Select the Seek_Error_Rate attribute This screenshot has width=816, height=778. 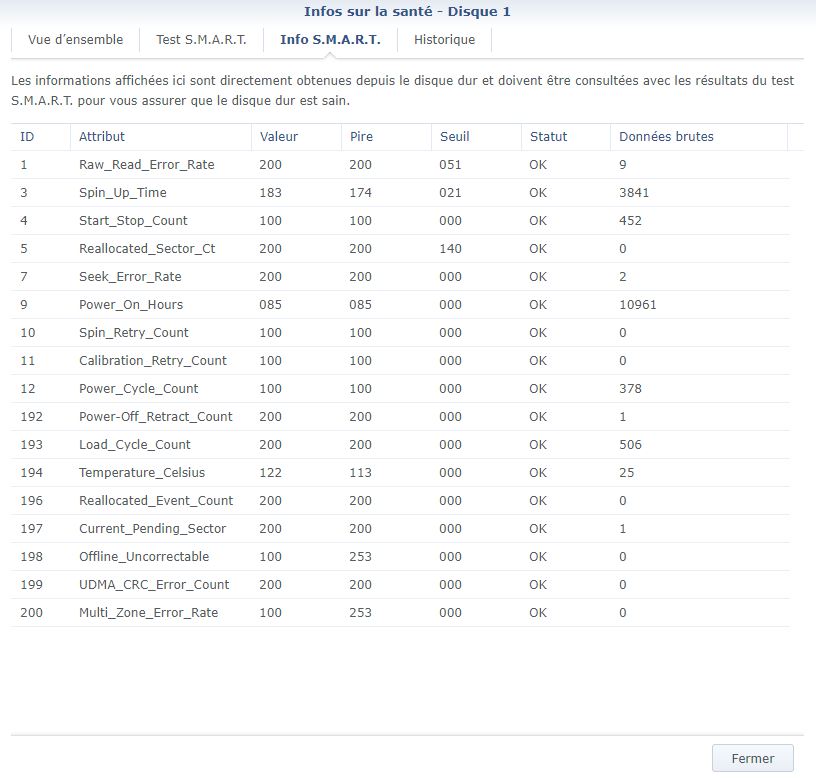(130, 277)
